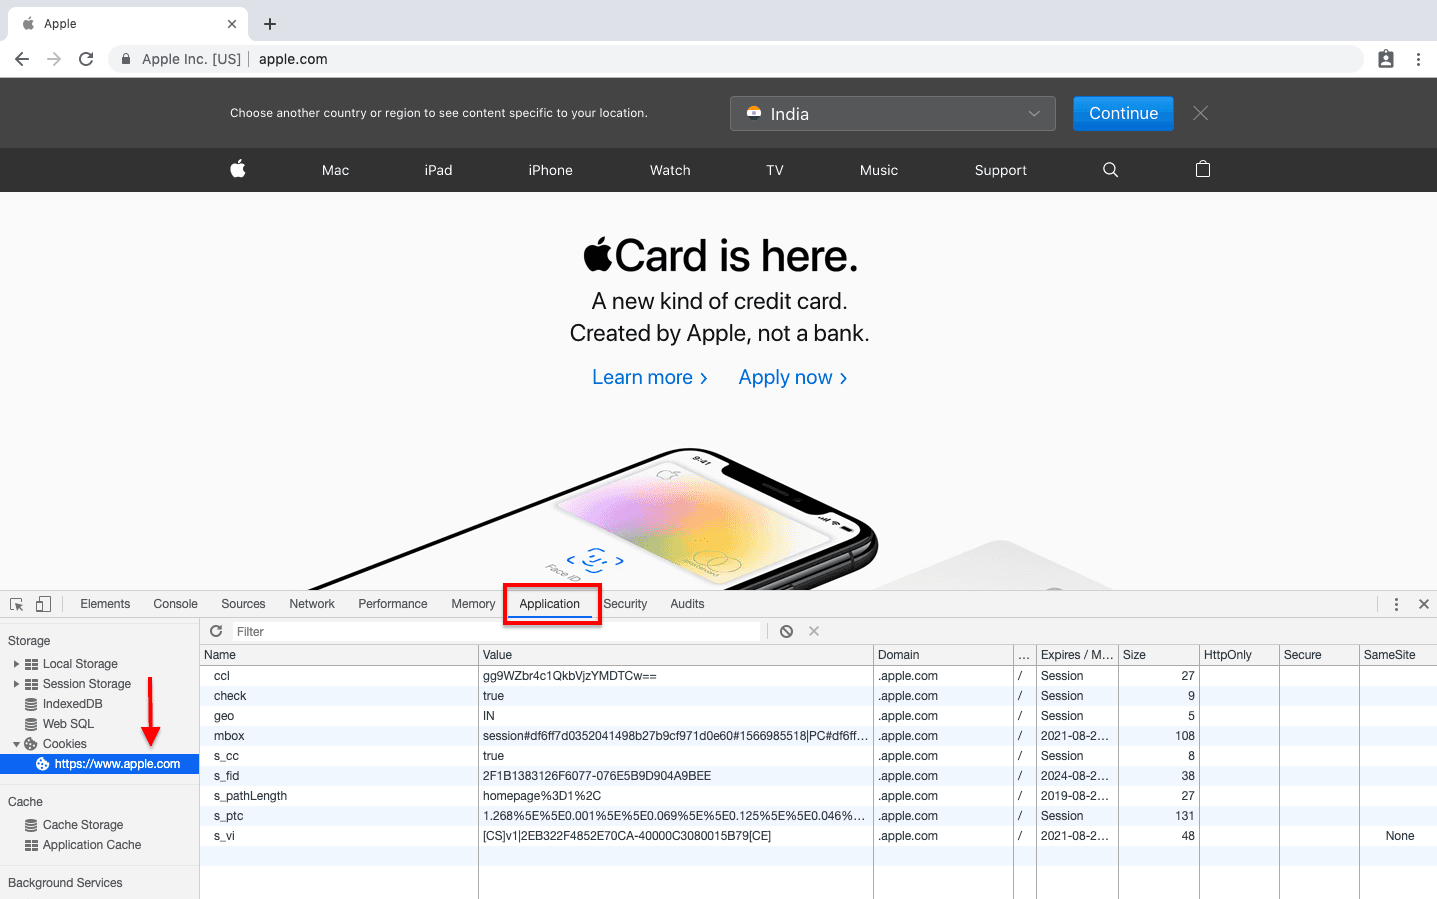Click the cookie Filter field

[x=497, y=631]
